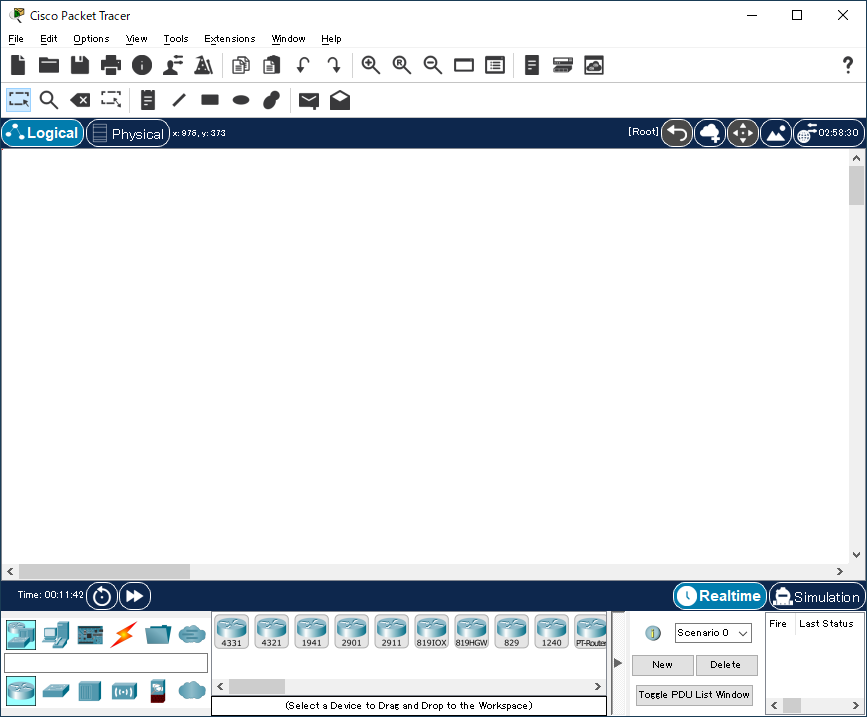Image resolution: width=867 pixels, height=717 pixels.
Task: Open the contents help question mark
Action: click(x=847, y=65)
